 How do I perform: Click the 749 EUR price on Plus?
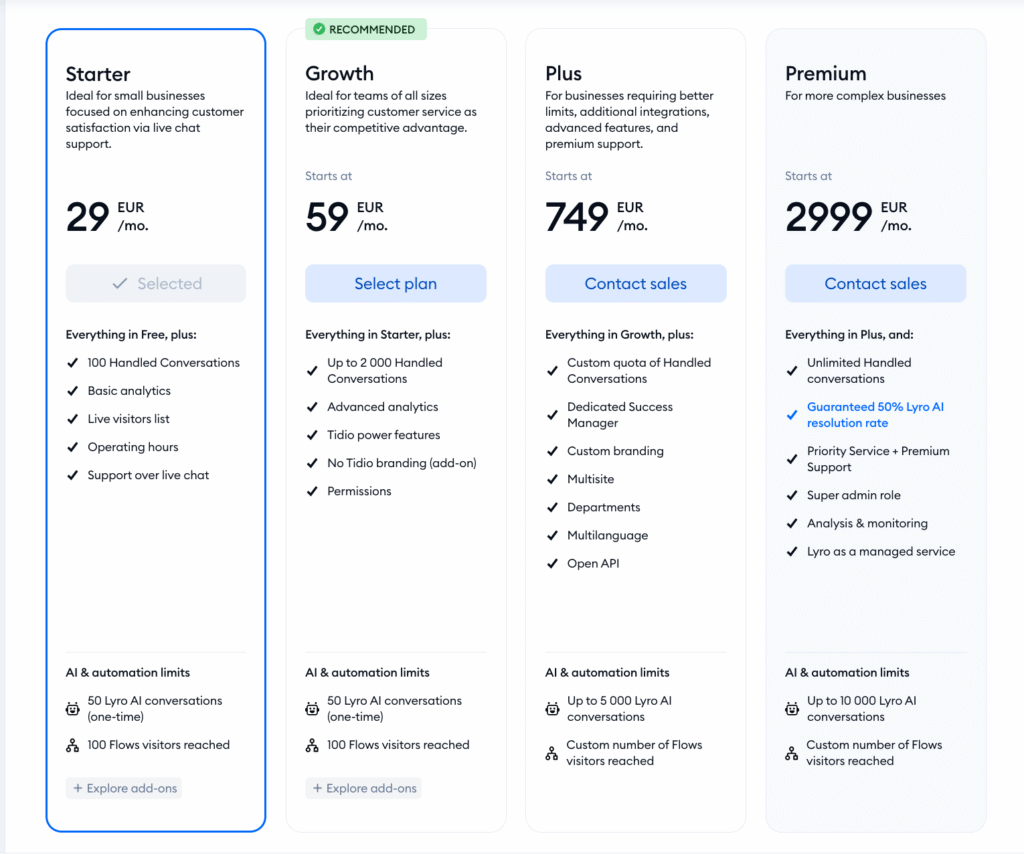point(596,217)
